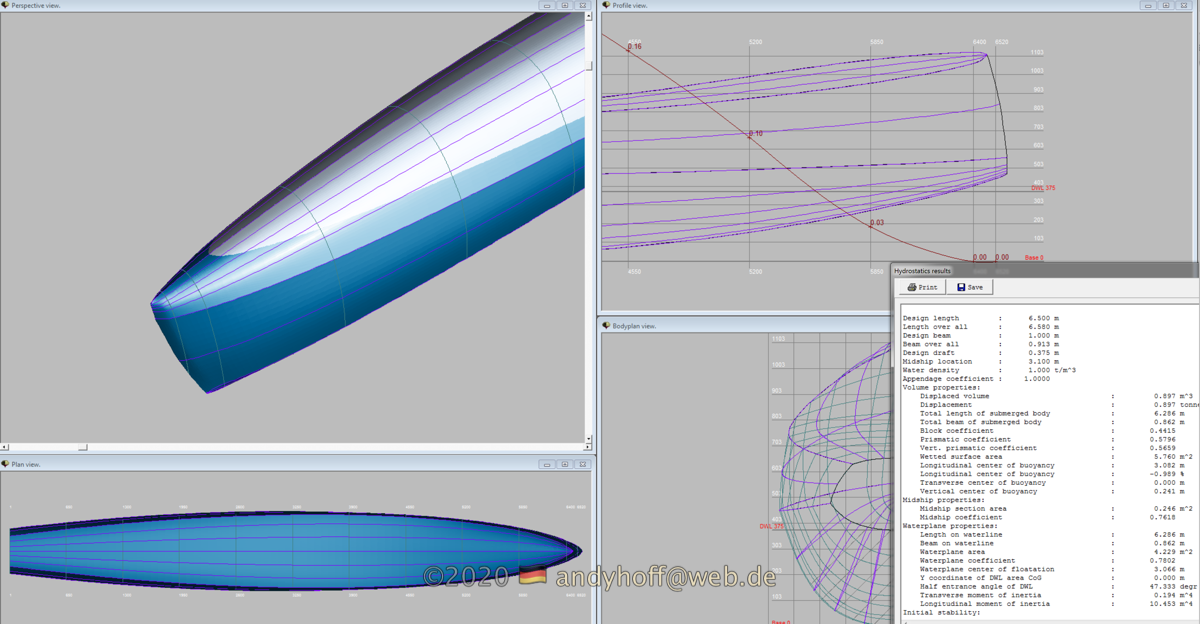Click the Profile view window icon

point(607,5)
